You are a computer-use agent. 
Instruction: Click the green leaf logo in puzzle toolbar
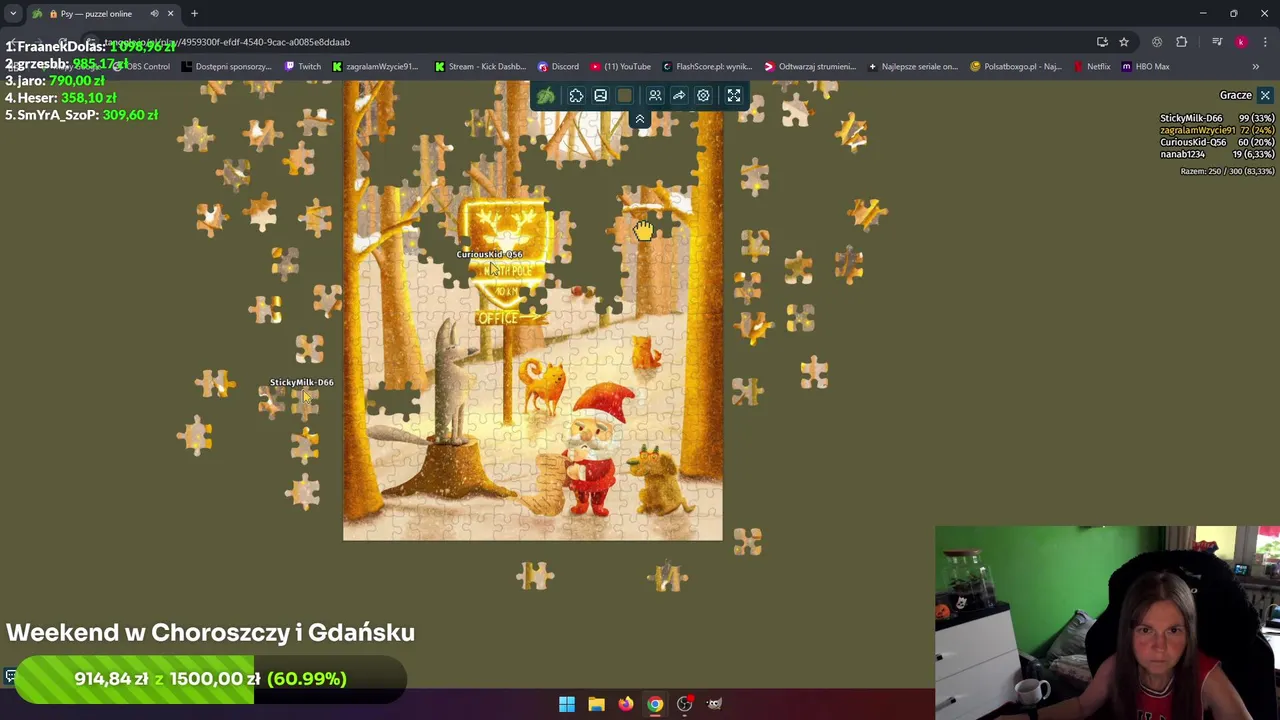(x=545, y=96)
